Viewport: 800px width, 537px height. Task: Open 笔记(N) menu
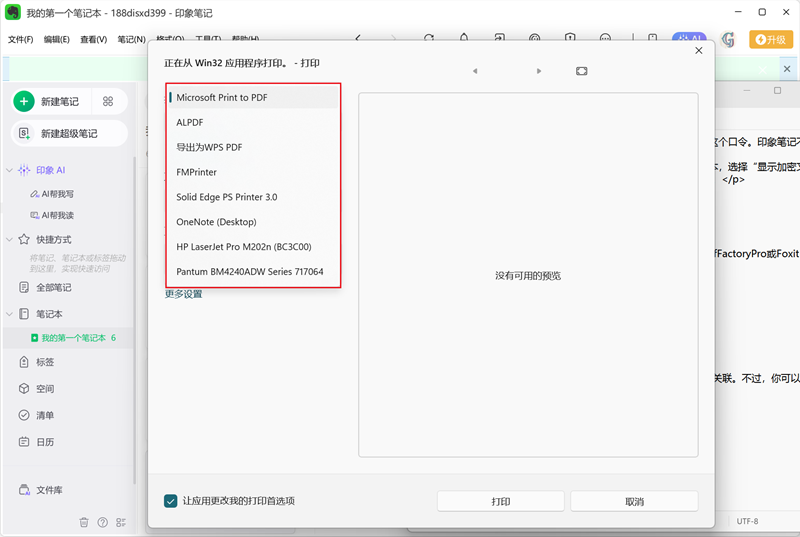point(131,39)
